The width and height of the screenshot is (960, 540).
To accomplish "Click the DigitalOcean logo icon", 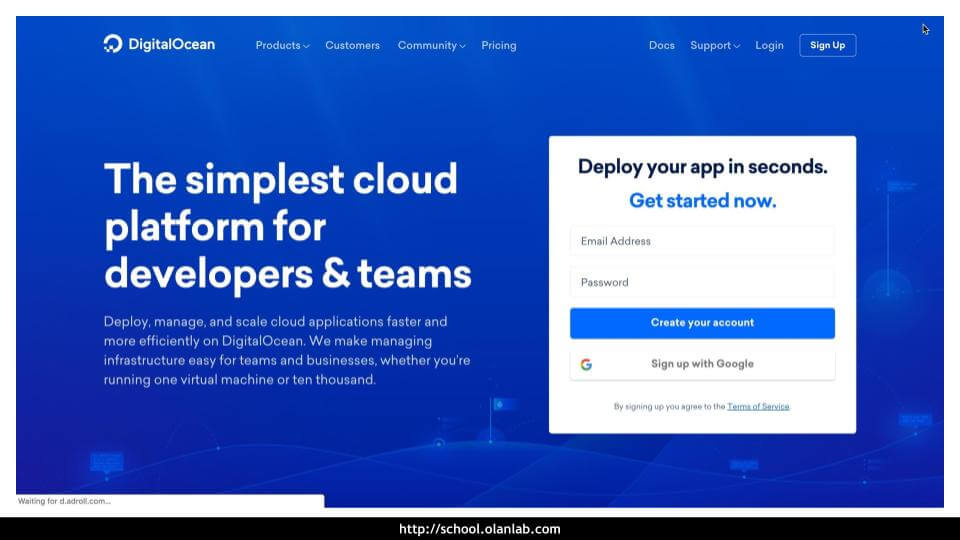I will [113, 44].
